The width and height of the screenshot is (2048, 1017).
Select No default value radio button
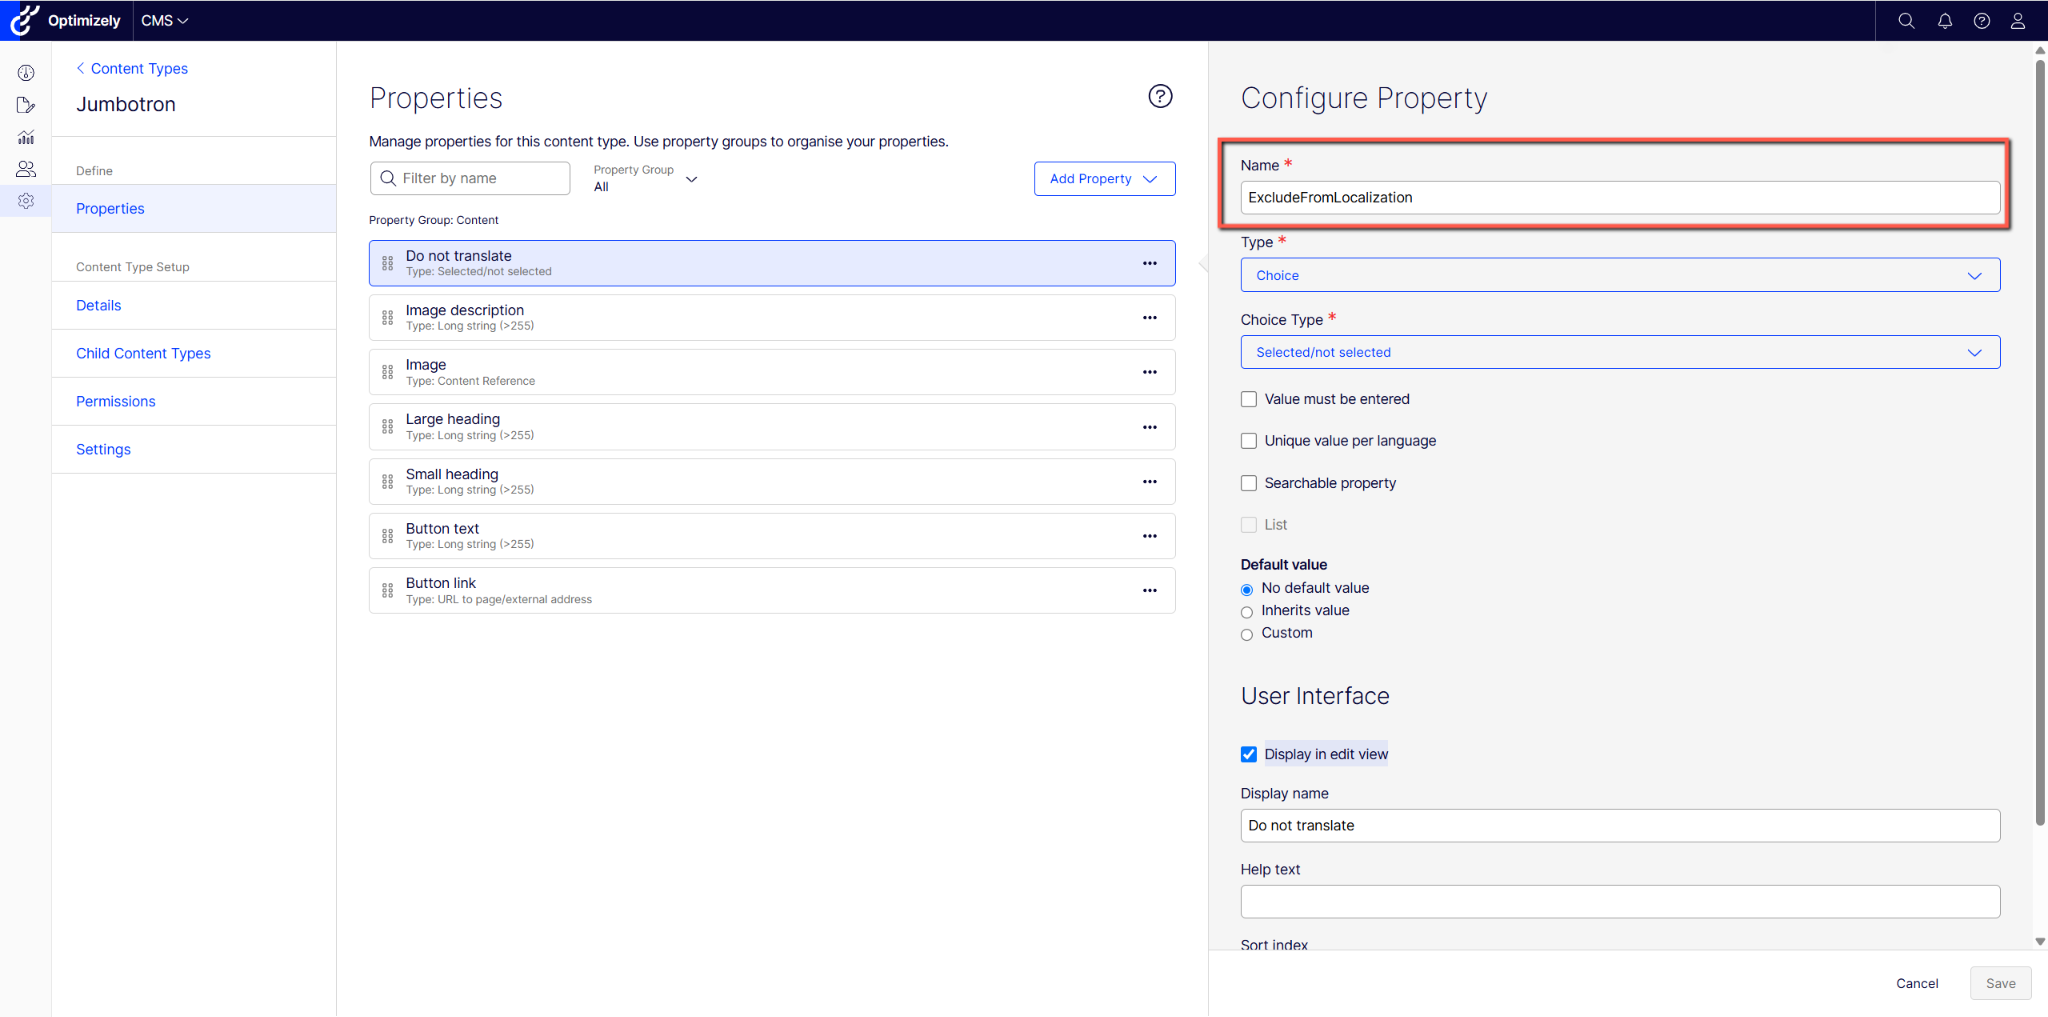(1247, 590)
